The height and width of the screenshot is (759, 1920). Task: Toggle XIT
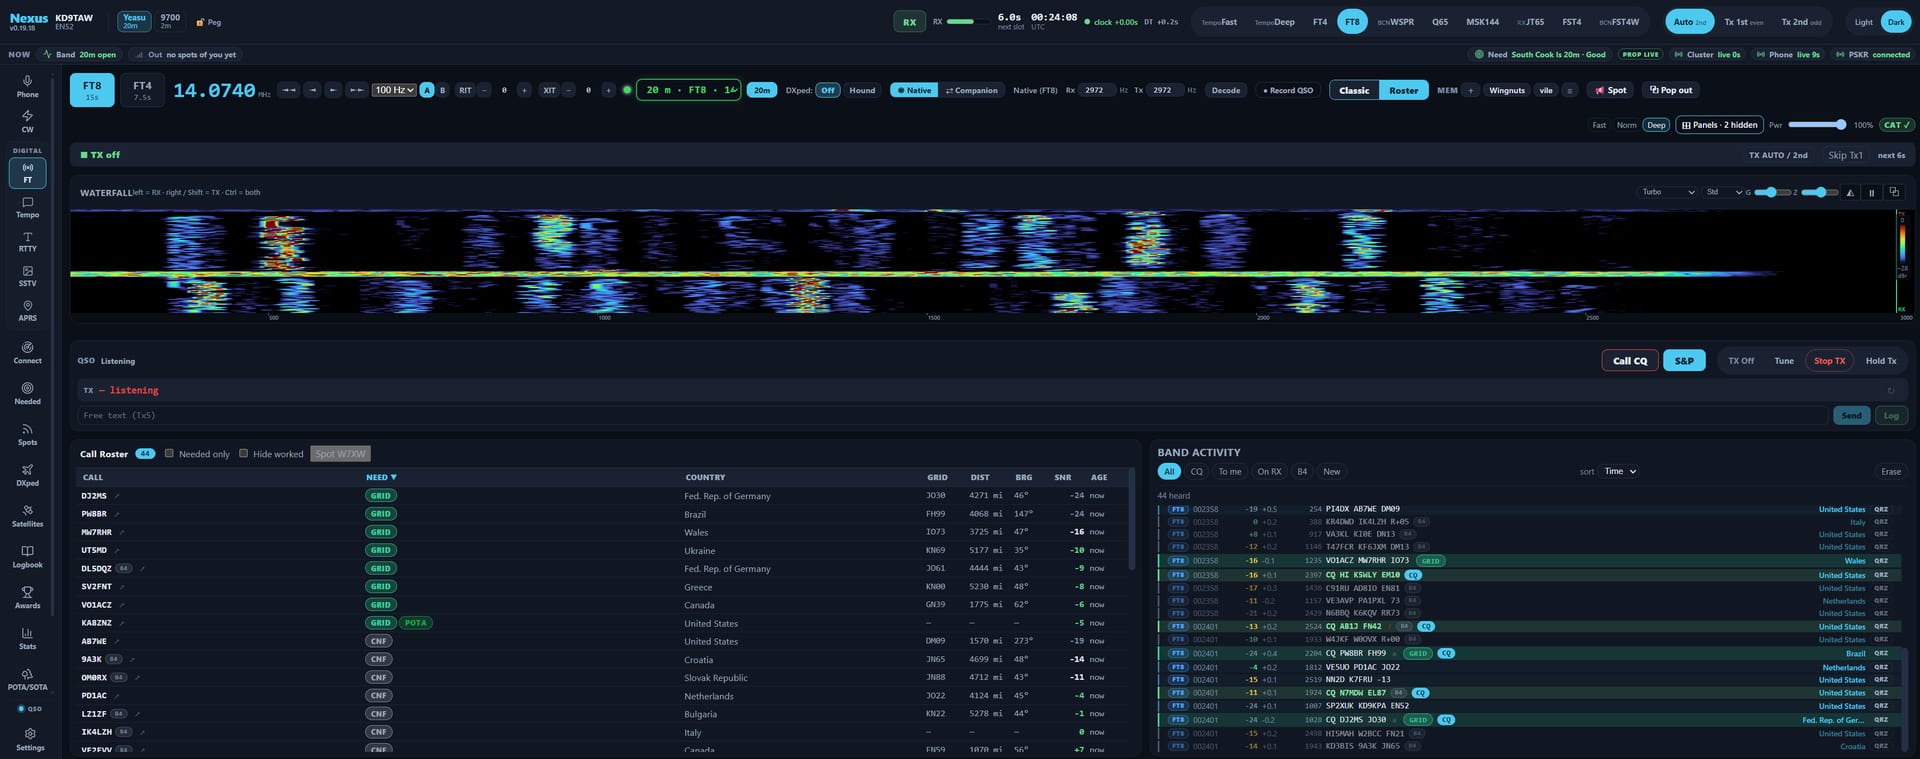pyautogui.click(x=549, y=90)
